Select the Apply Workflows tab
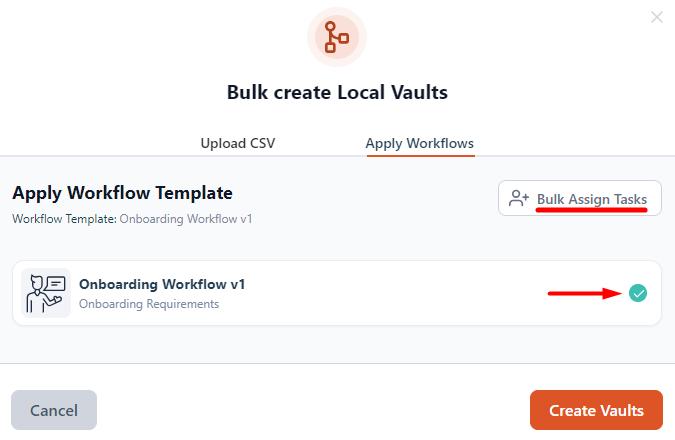Screen dimensions: 675x440 tap(420, 143)
